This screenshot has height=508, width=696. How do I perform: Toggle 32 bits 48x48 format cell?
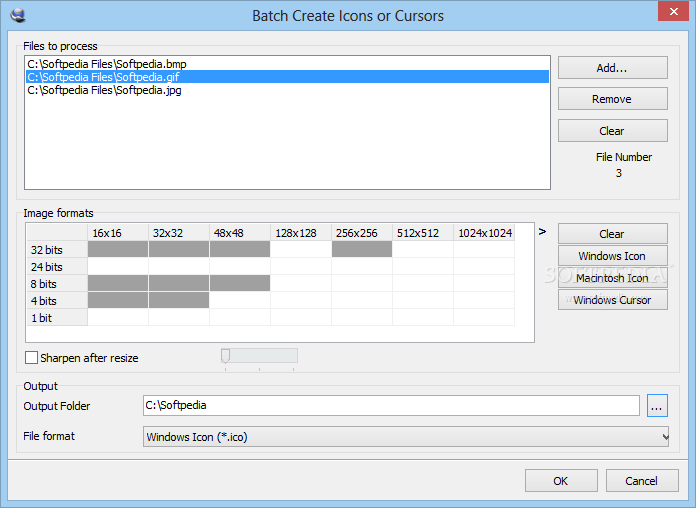click(240, 249)
